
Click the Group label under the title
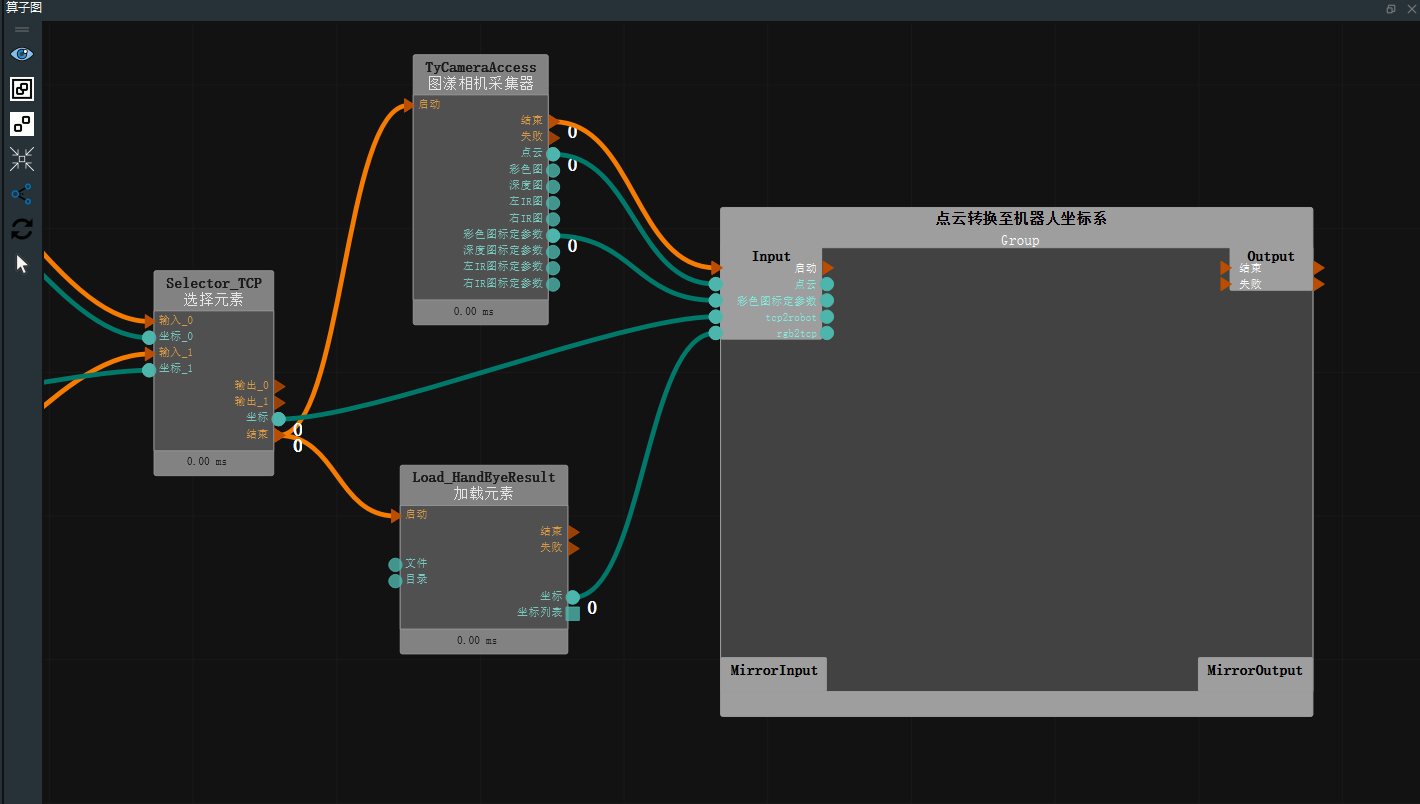[x=1020, y=240]
